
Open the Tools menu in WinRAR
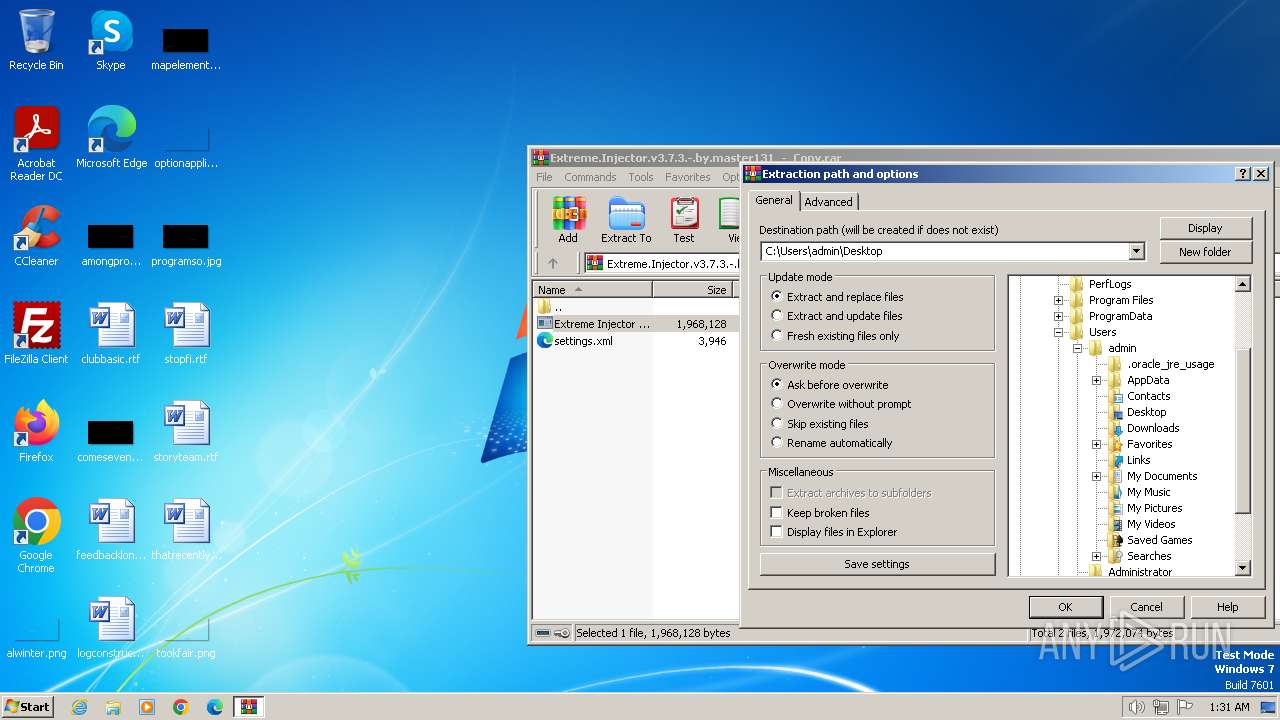(641, 177)
